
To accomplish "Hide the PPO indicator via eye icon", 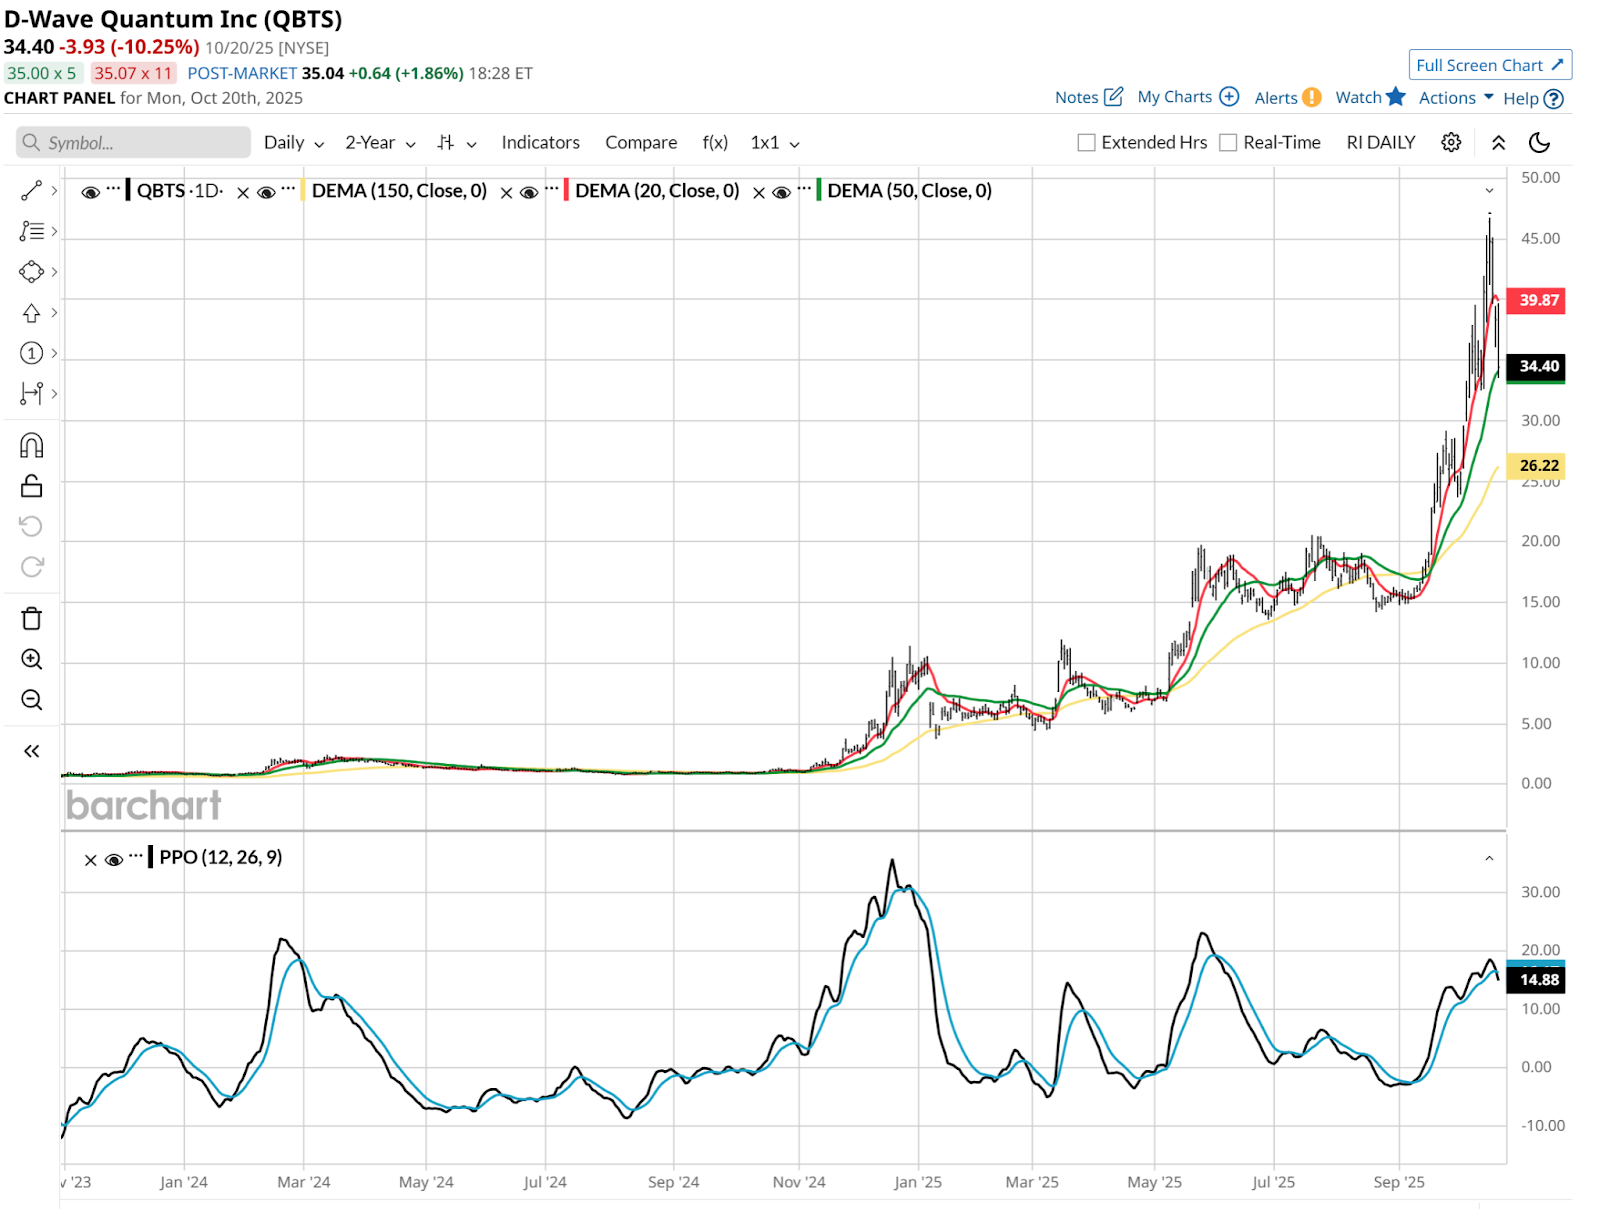I will [114, 860].
